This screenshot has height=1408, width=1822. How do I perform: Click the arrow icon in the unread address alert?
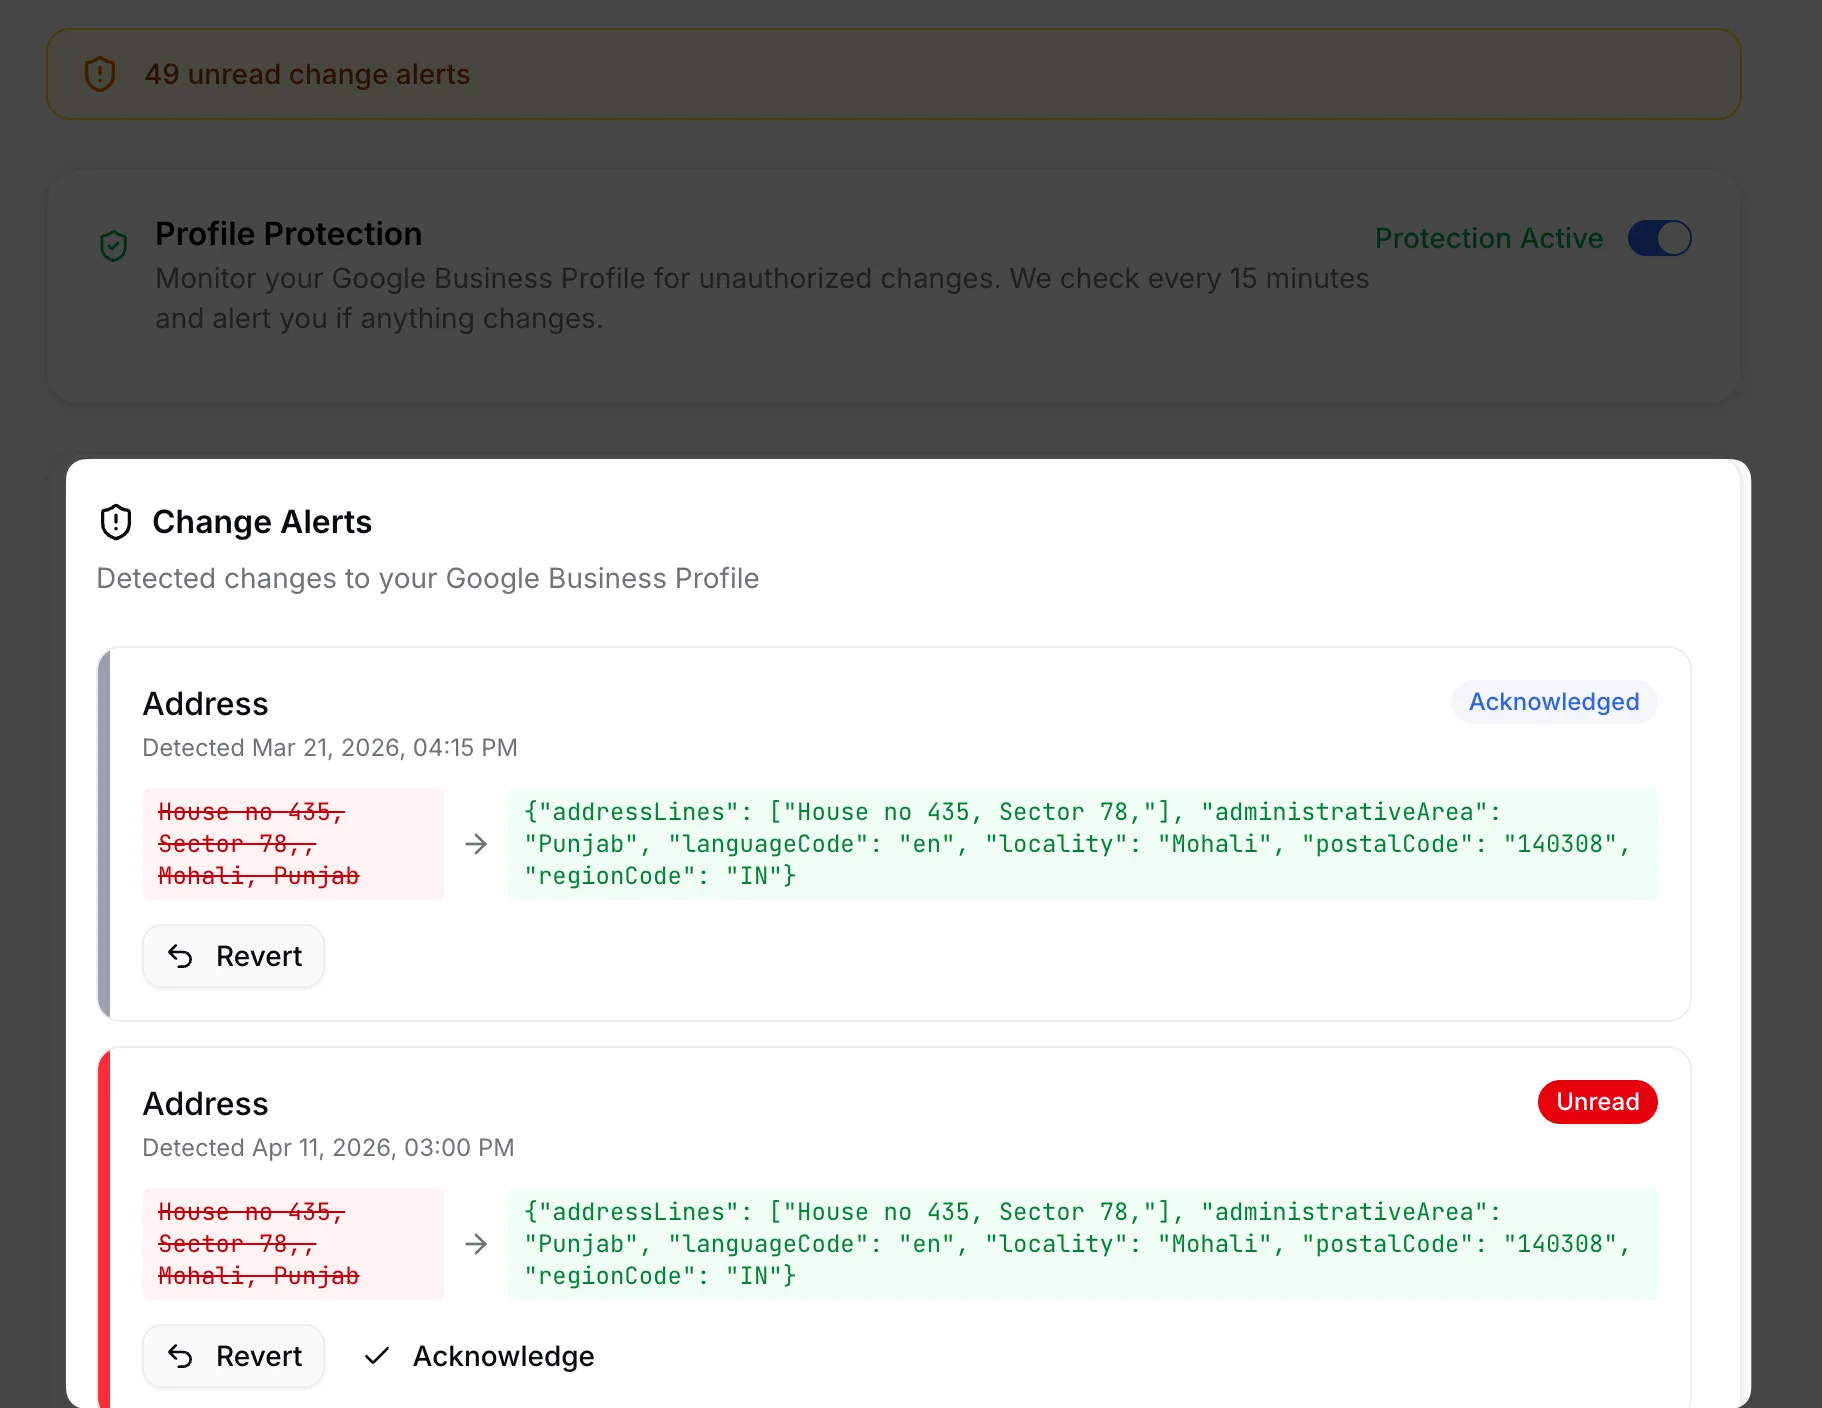tap(476, 1244)
